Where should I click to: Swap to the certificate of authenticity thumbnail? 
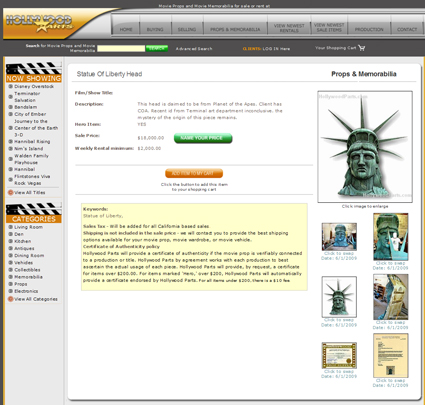[x=339, y=355]
